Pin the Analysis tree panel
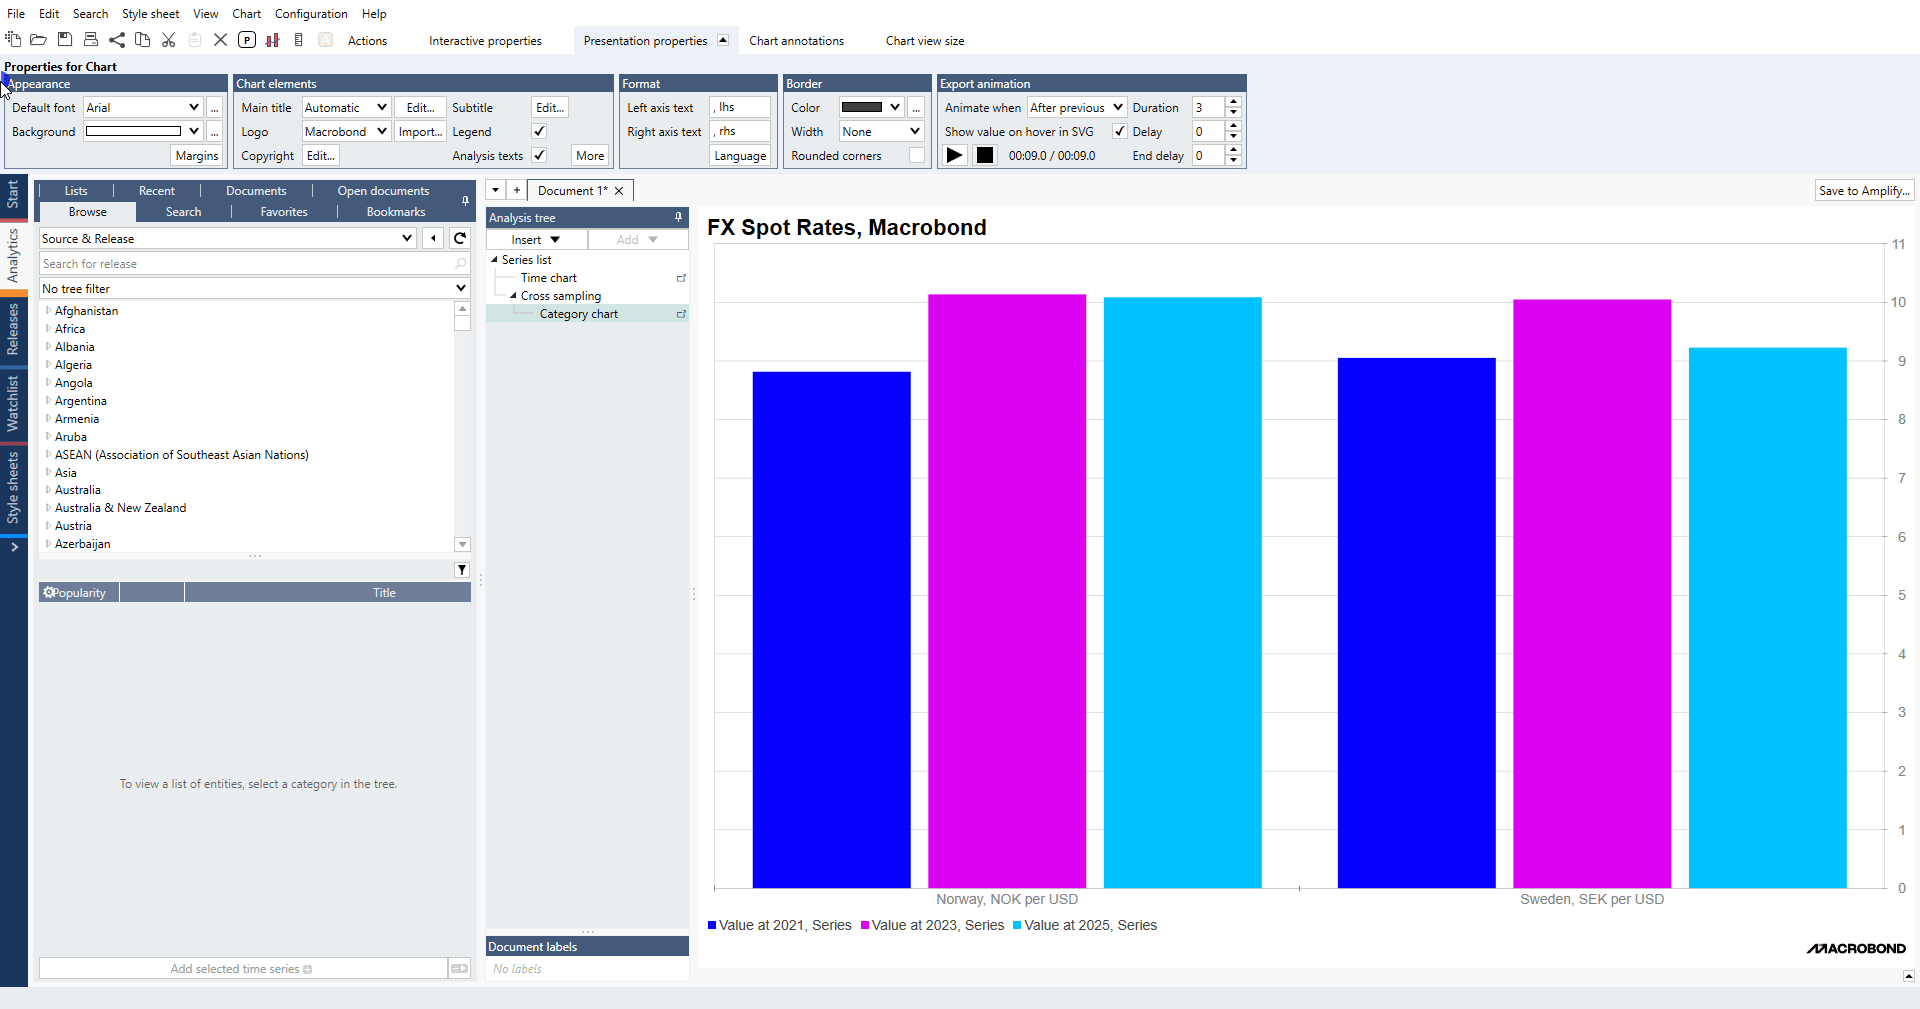1920x1009 pixels. [678, 217]
